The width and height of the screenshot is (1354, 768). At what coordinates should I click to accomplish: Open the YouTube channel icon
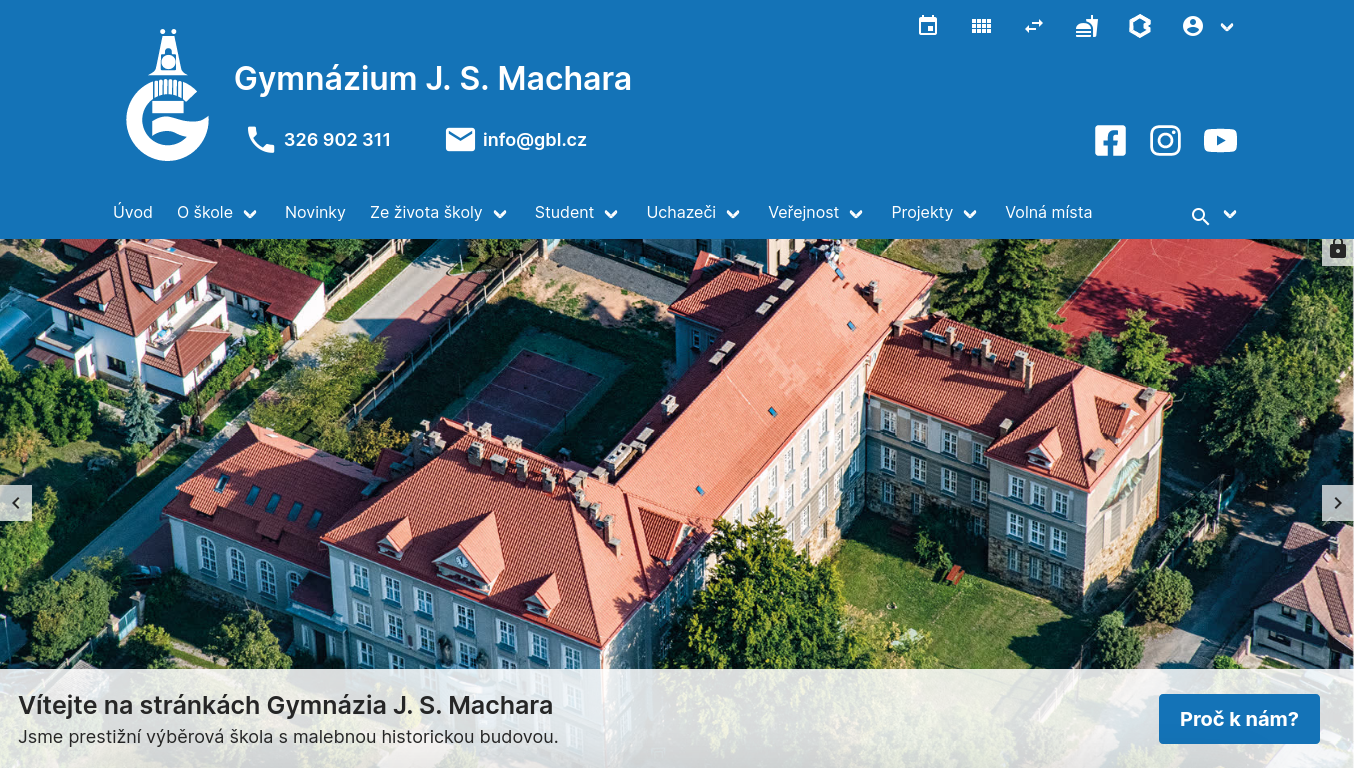click(1220, 140)
